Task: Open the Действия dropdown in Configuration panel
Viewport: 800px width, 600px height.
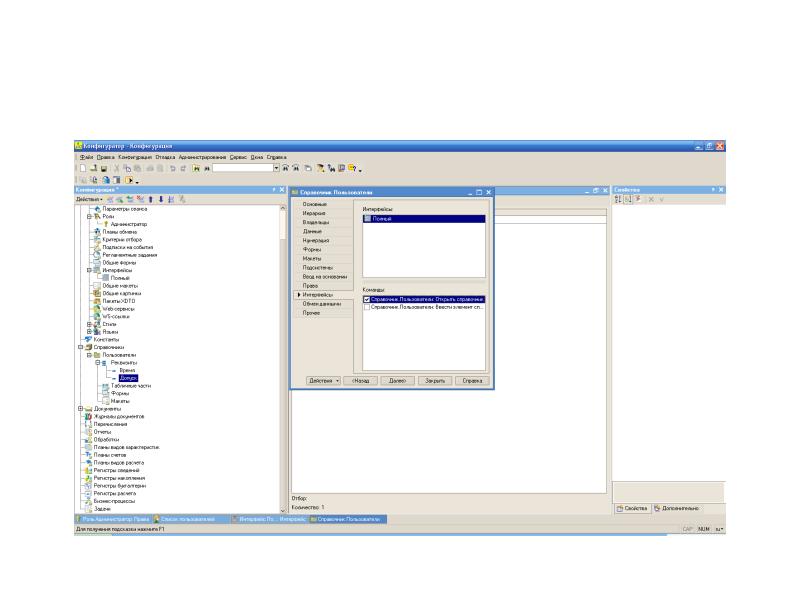Action: pyautogui.click(x=89, y=199)
